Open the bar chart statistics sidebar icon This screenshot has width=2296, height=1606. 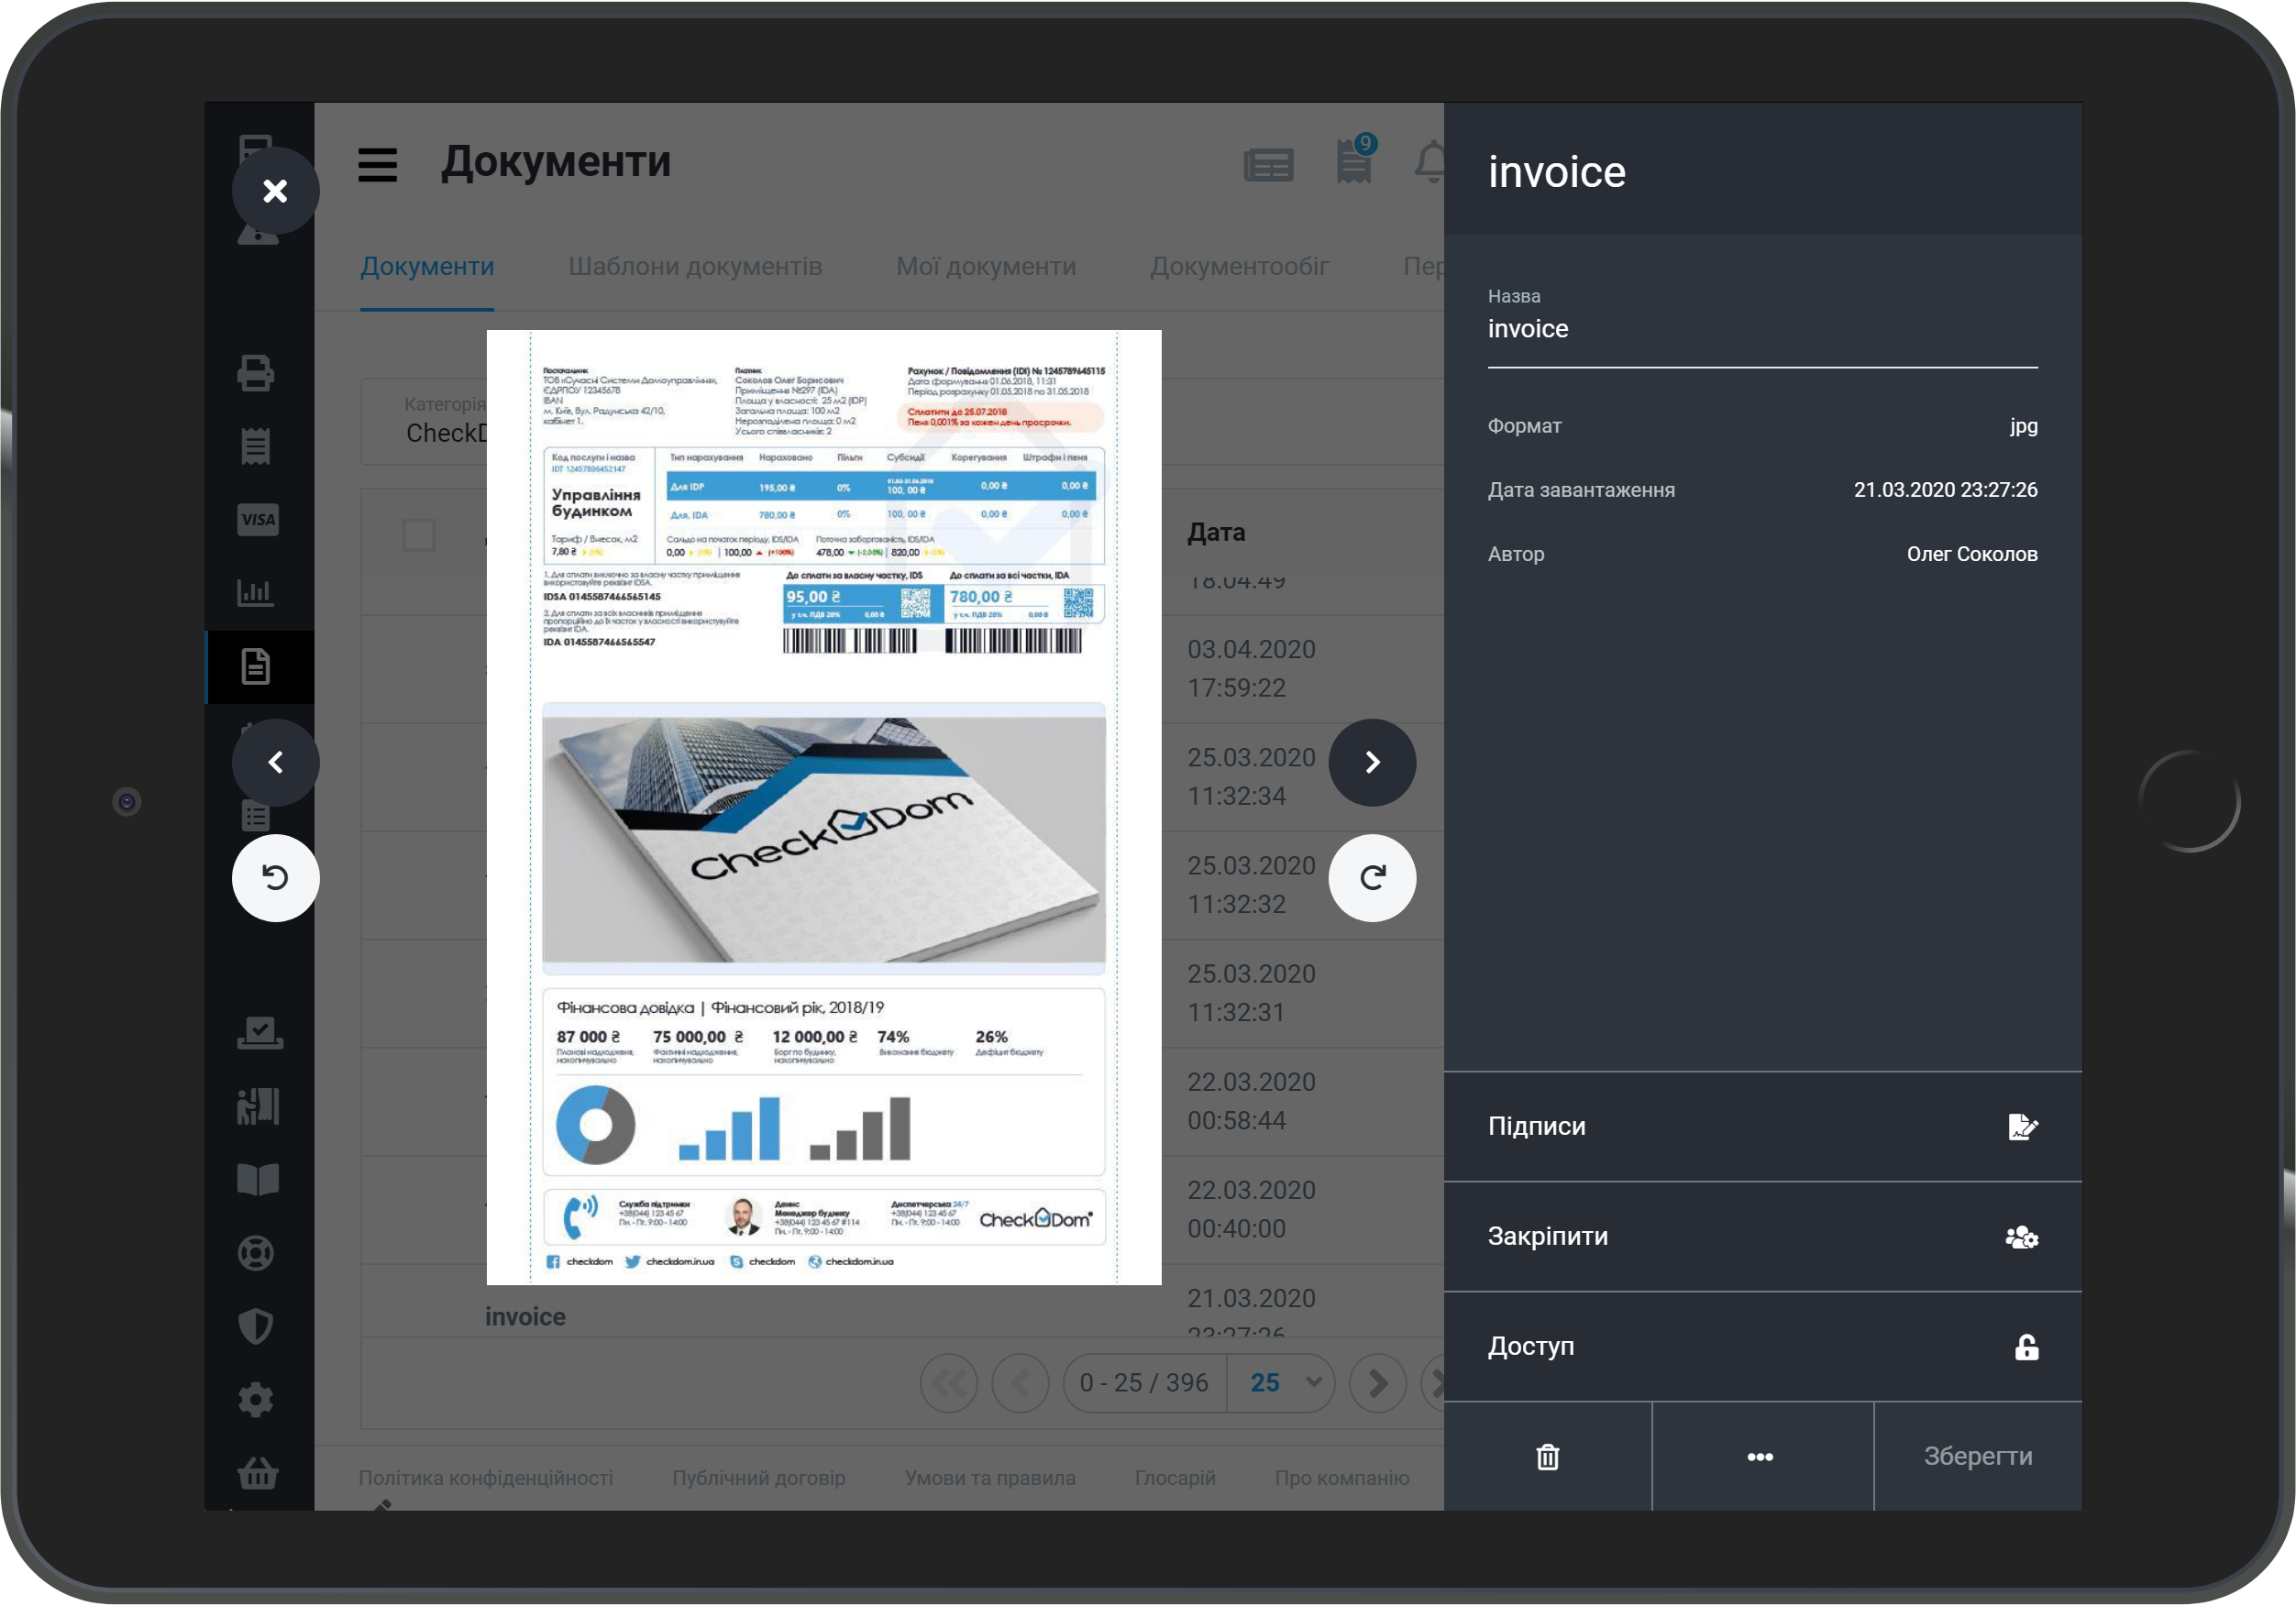pyautogui.click(x=256, y=592)
